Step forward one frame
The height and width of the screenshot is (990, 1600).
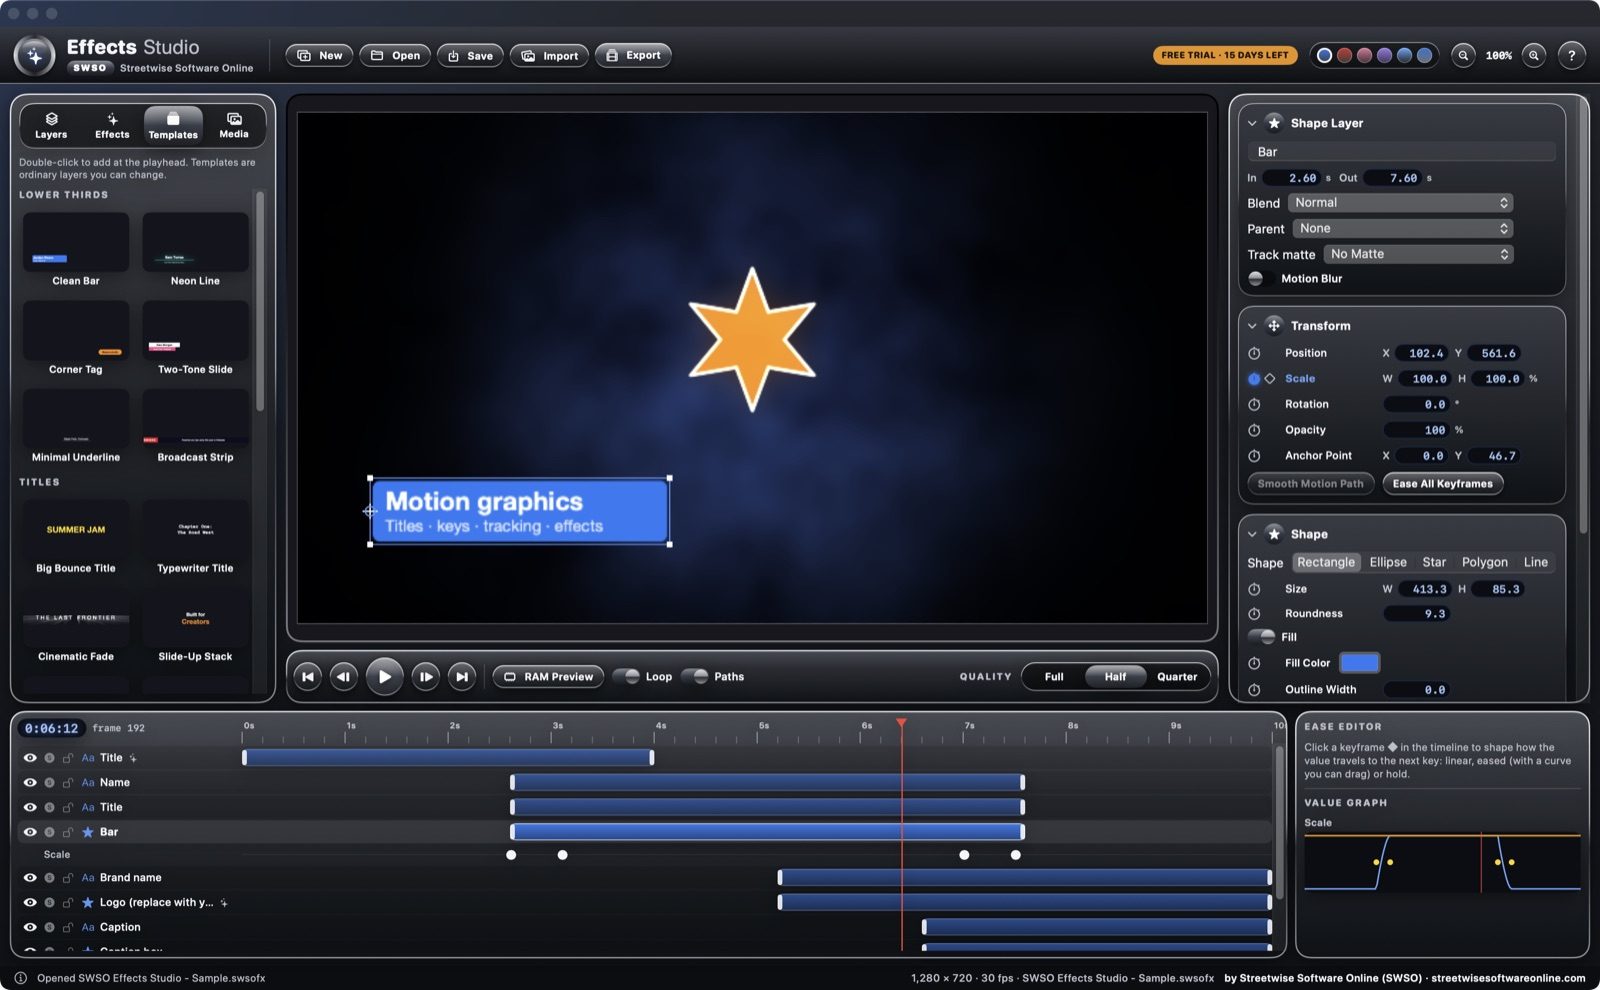click(426, 677)
